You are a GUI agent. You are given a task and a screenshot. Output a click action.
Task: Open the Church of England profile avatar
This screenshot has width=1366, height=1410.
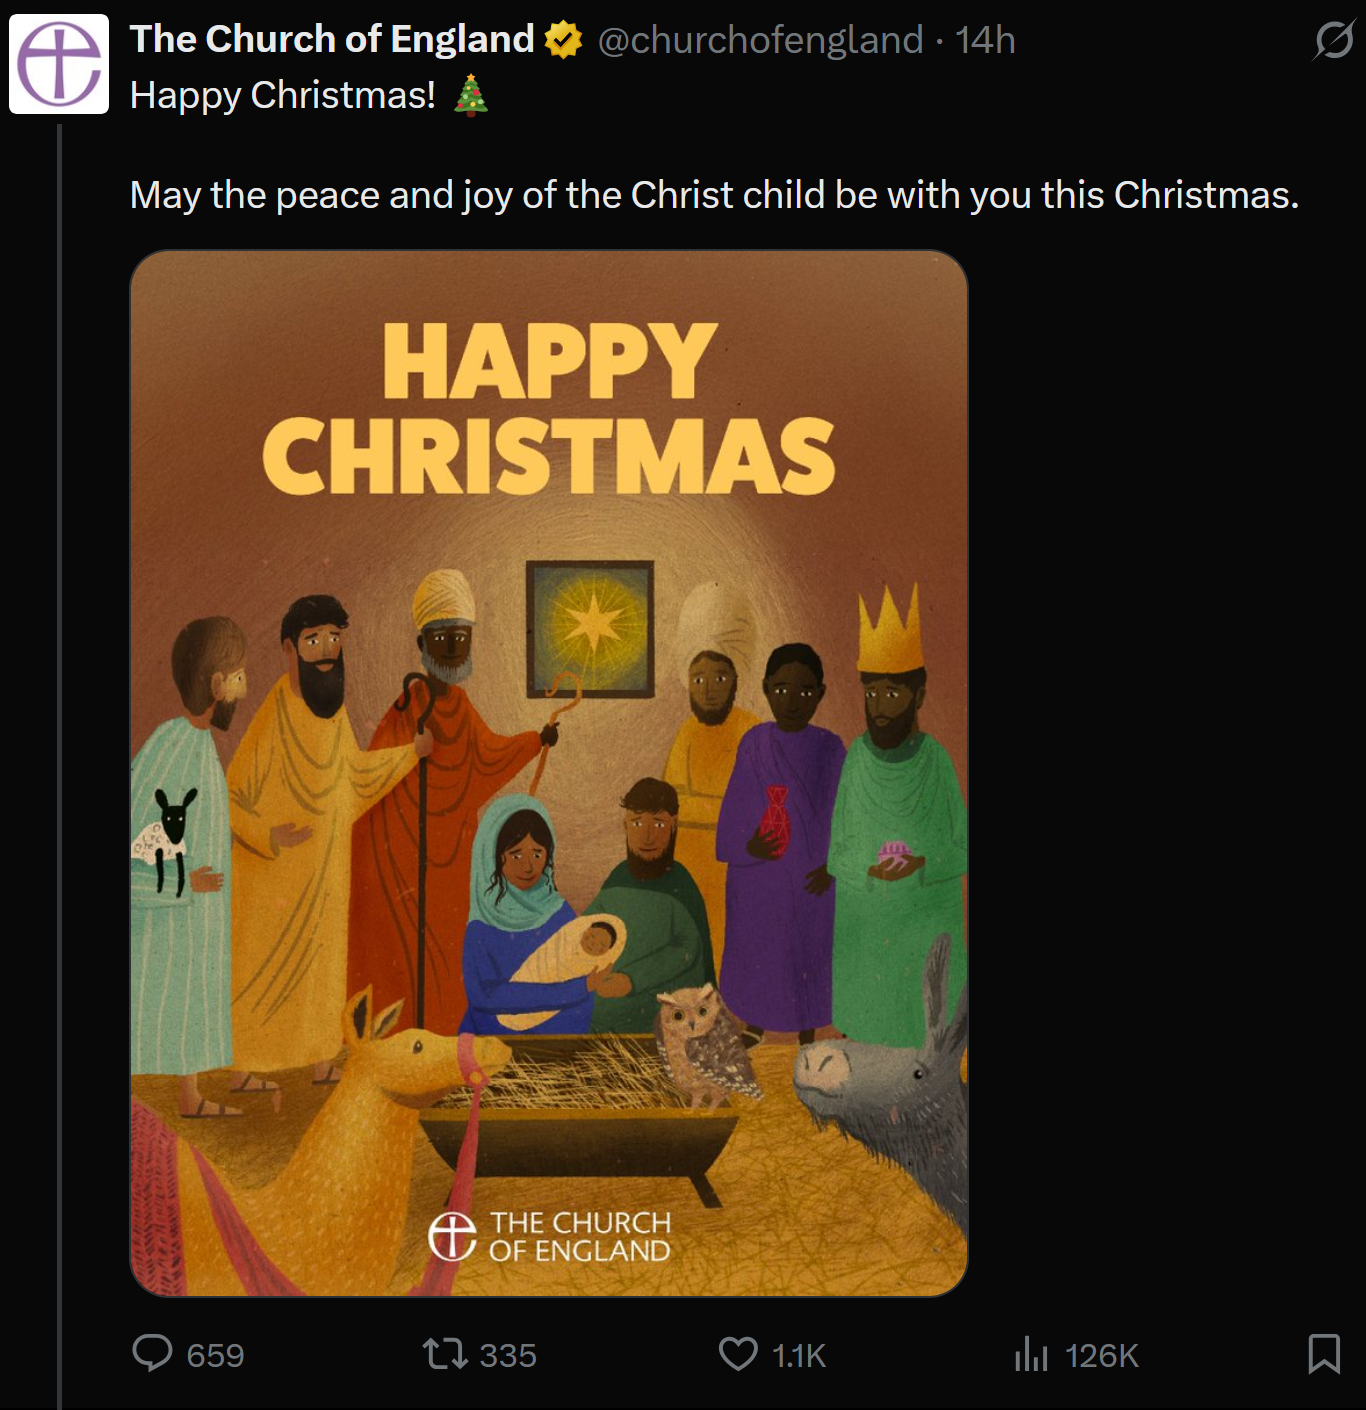[x=59, y=64]
